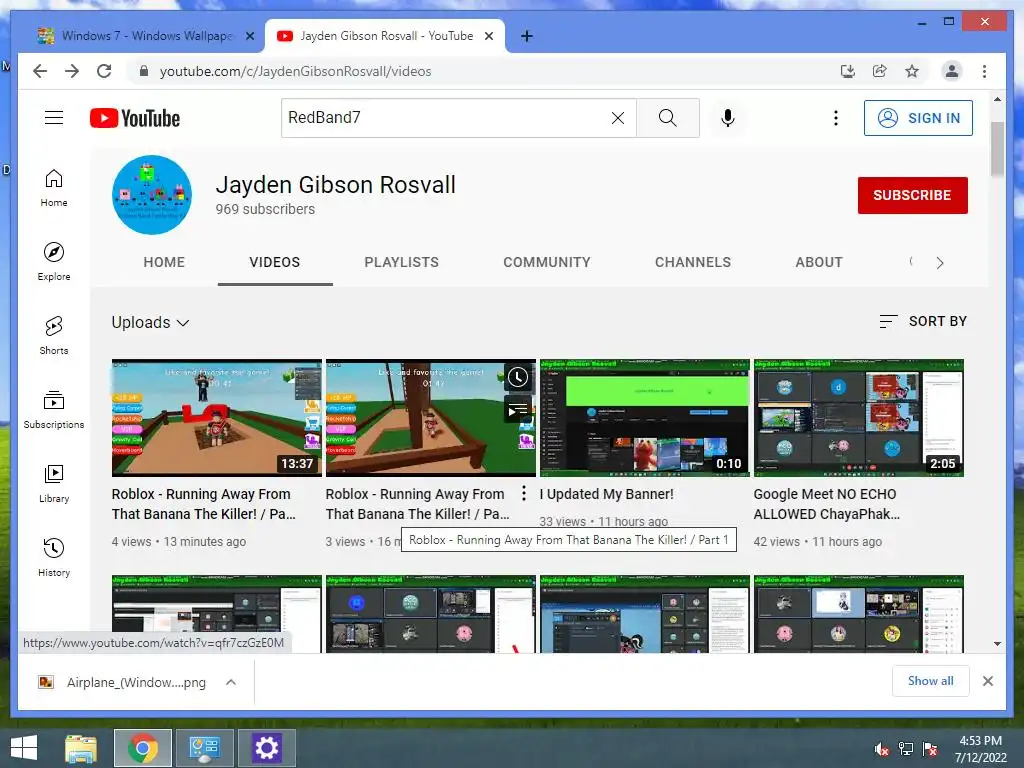
Task: Expand the Uploads dropdown
Action: click(150, 323)
